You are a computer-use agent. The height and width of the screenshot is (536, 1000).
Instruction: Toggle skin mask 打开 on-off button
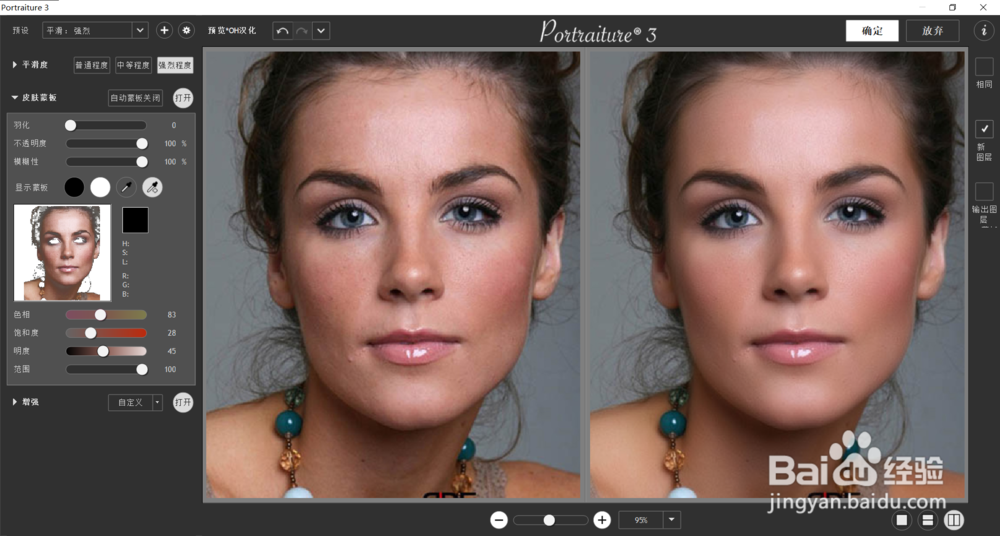tap(183, 98)
